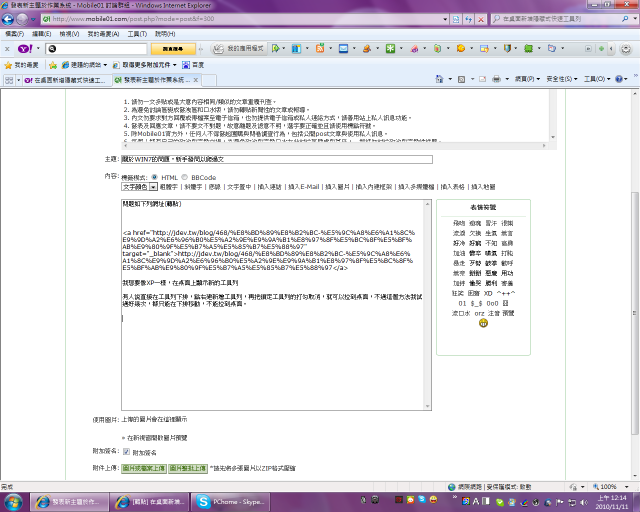
Task: Select the HTML tag mode radio button
Action: [x=154, y=177]
